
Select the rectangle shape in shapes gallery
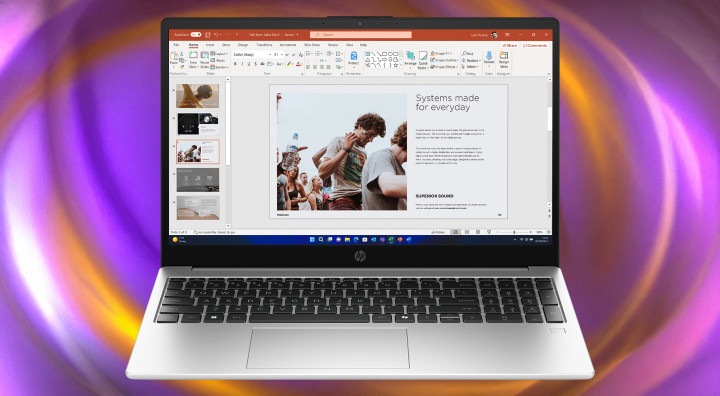[385, 54]
